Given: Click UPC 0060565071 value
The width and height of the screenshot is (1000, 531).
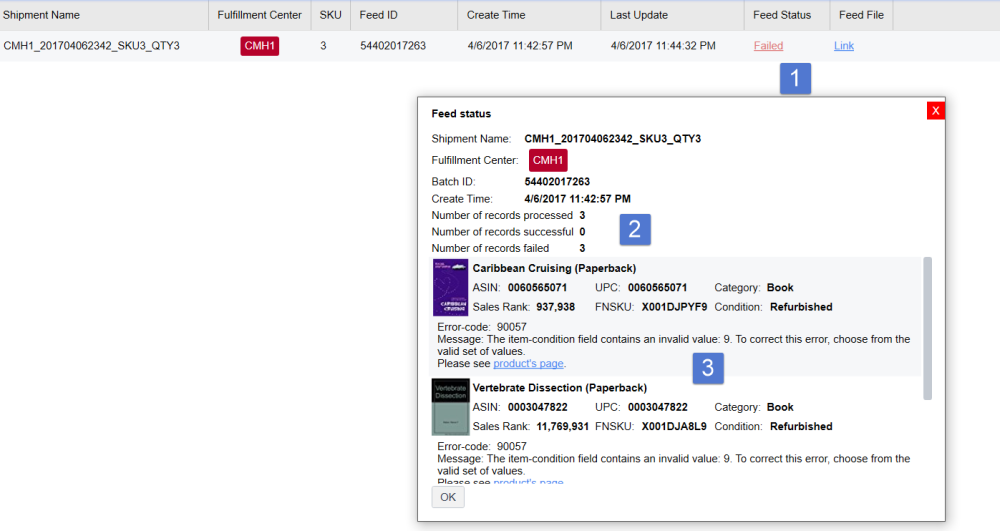Looking at the screenshot, I should coord(657,287).
